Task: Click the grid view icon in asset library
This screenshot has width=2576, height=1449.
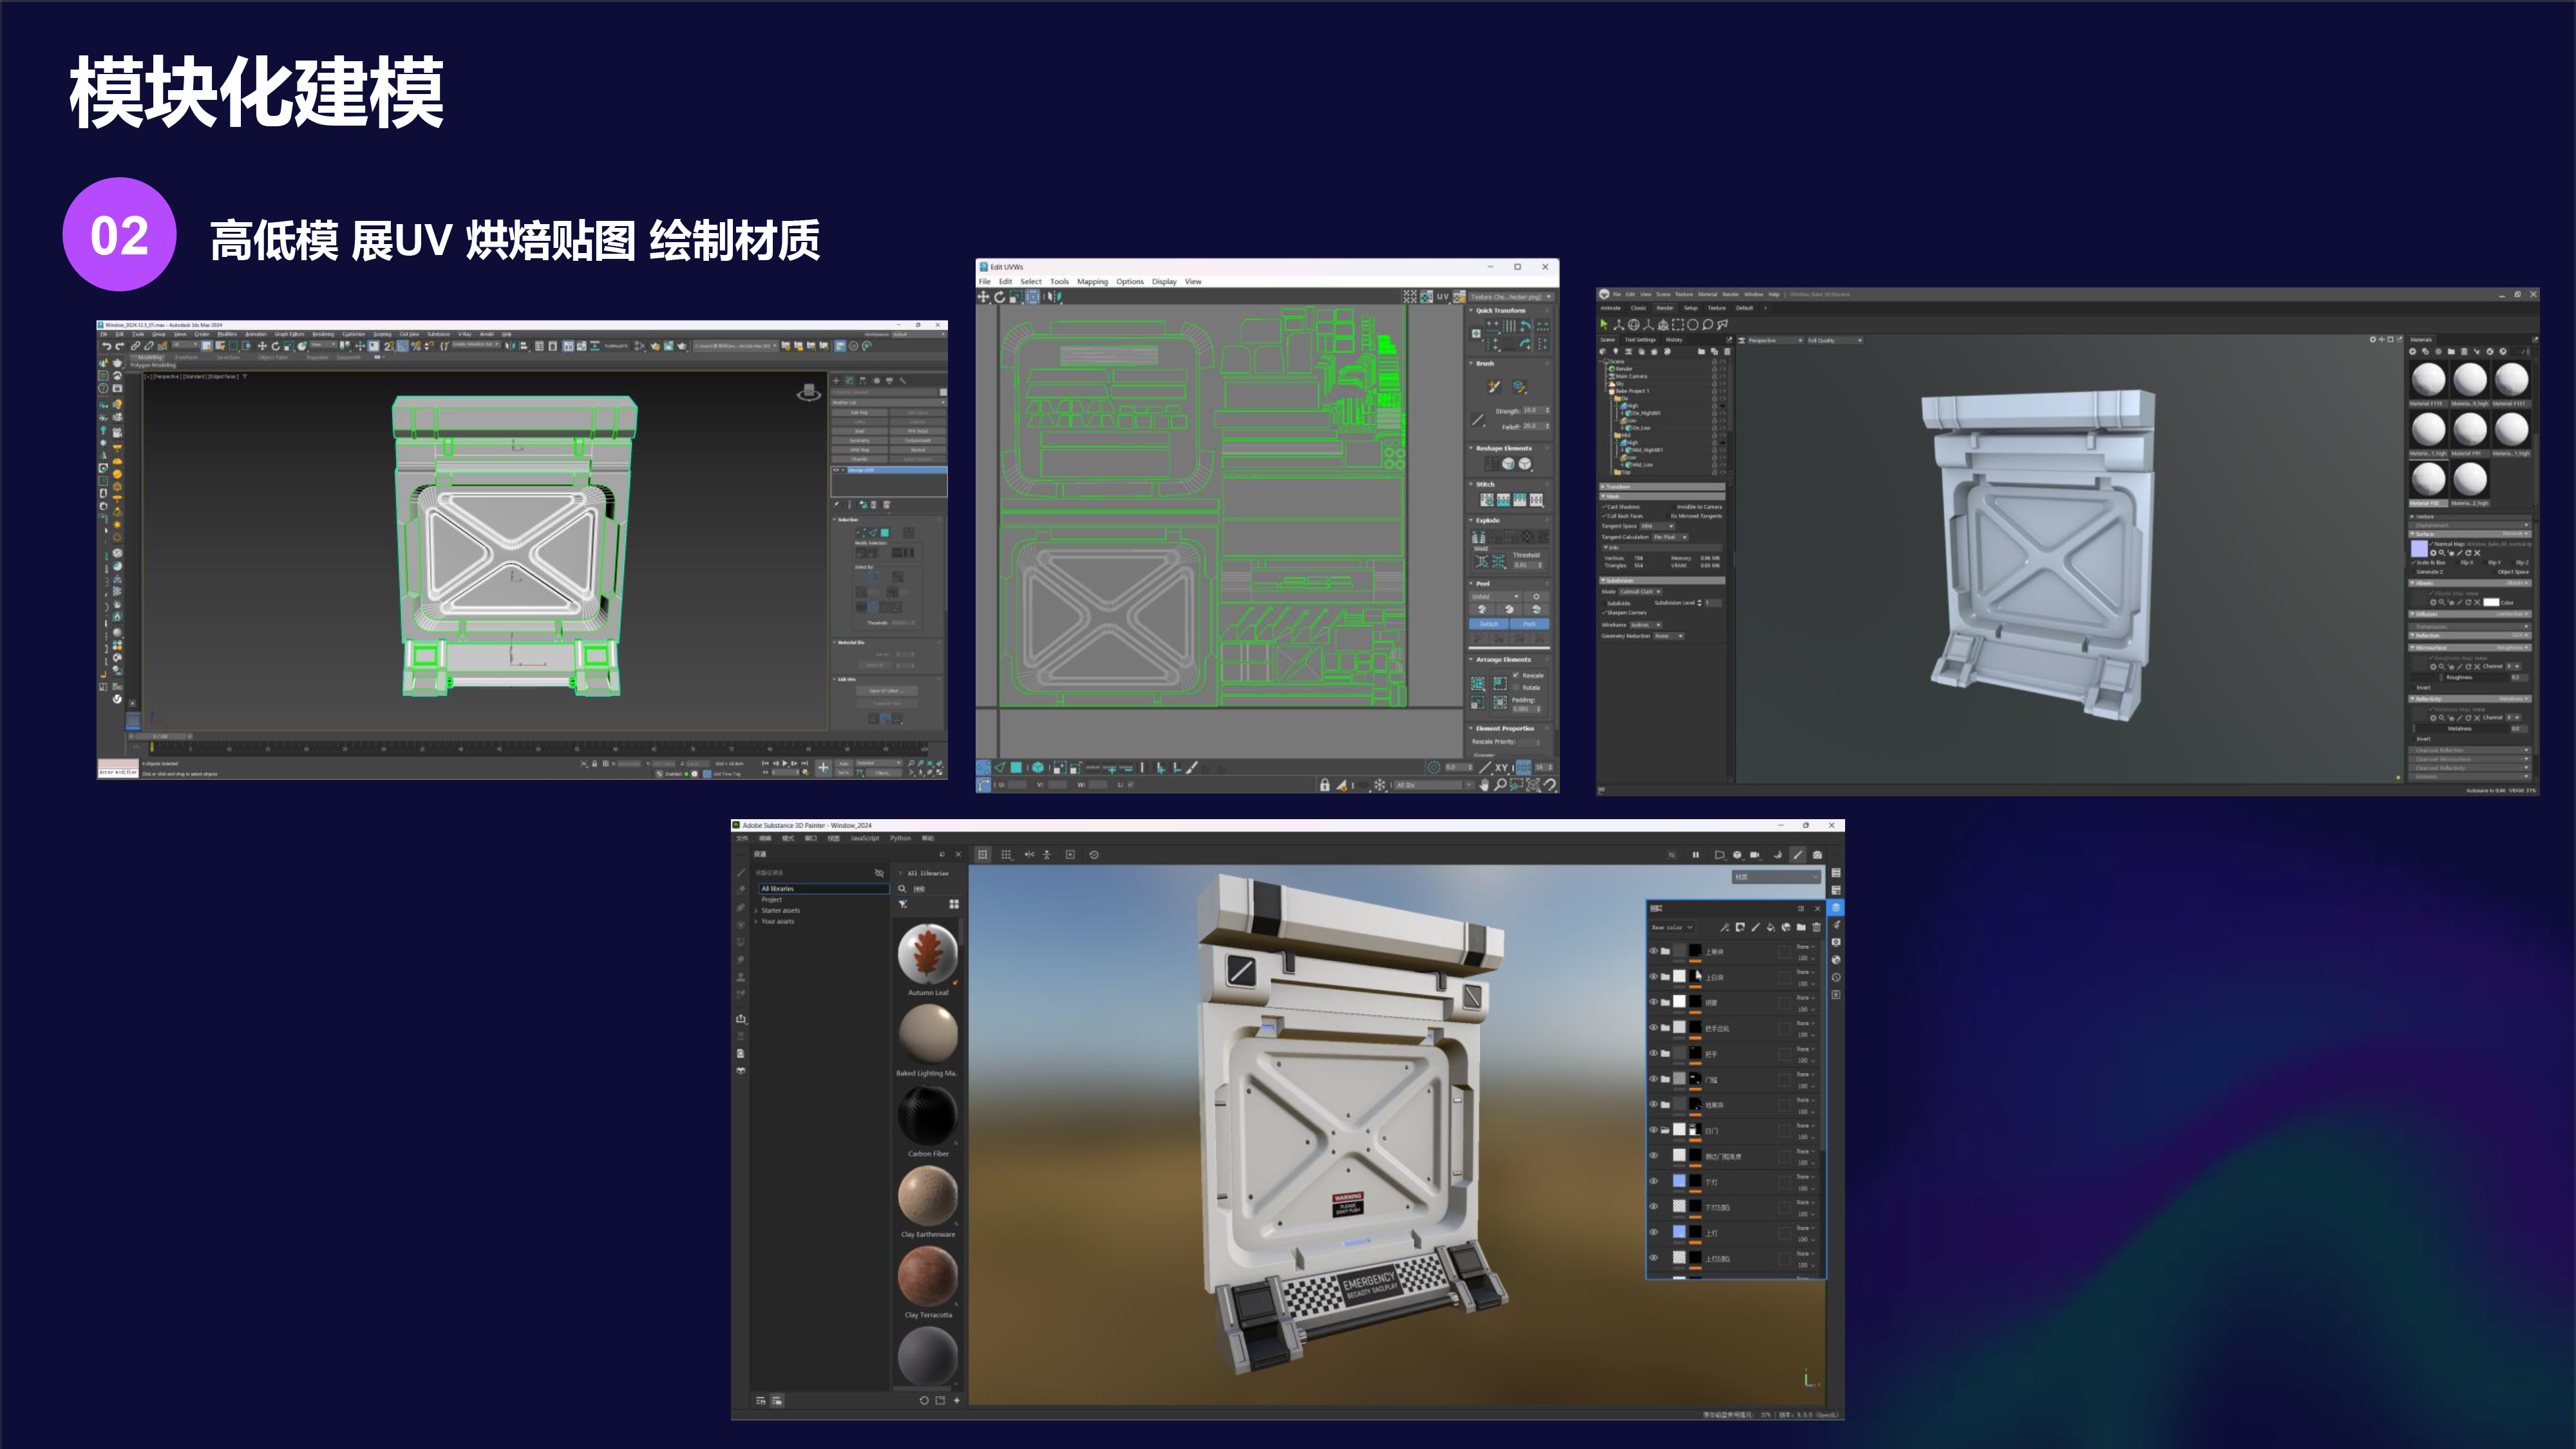Action: point(954,904)
